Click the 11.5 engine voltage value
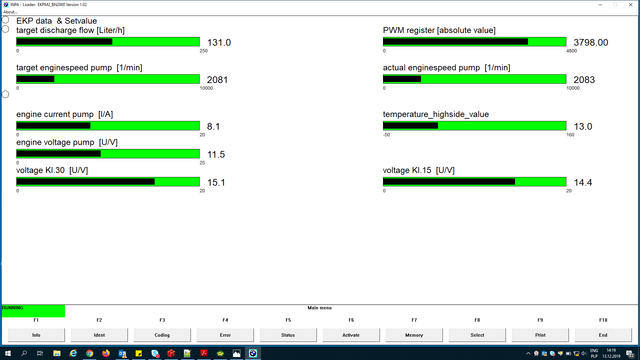The height and width of the screenshot is (360, 640). (216, 155)
